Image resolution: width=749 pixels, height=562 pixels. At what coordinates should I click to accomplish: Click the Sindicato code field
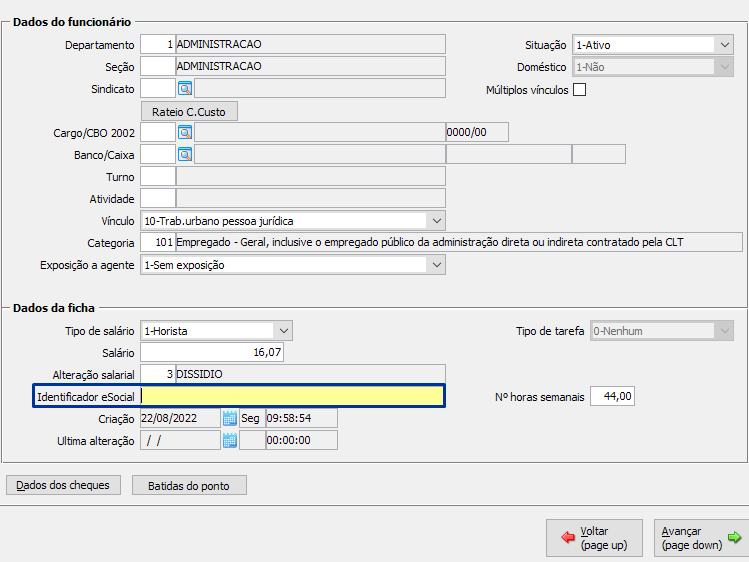pyautogui.click(x=158, y=88)
